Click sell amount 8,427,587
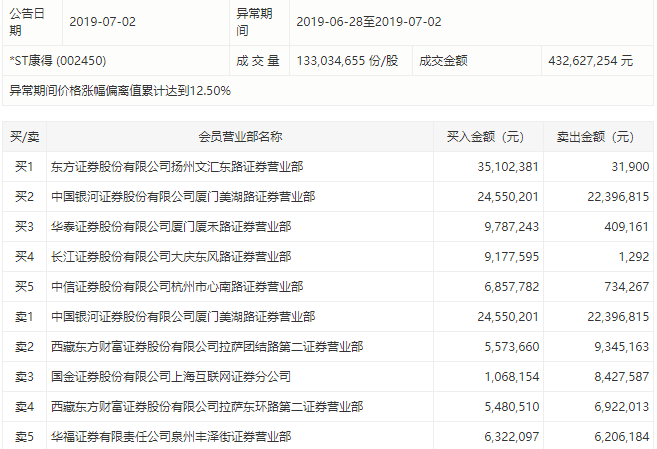The image size is (657, 449). (622, 377)
